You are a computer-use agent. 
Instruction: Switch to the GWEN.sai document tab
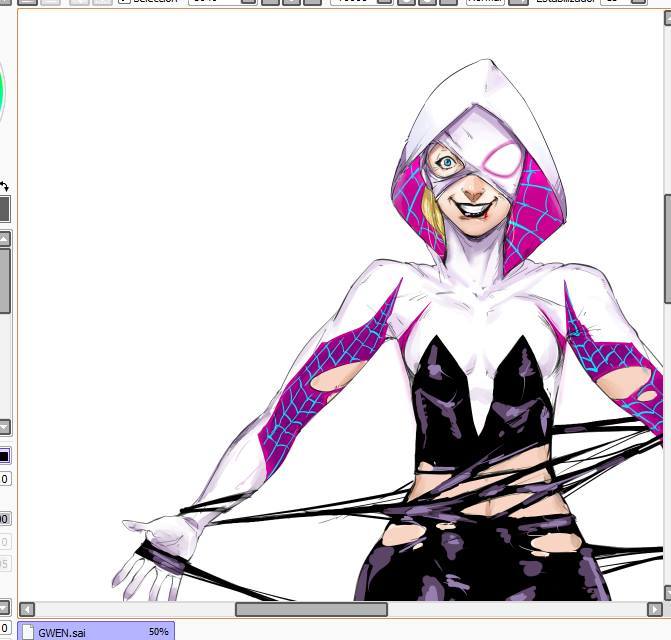[x=96, y=631]
